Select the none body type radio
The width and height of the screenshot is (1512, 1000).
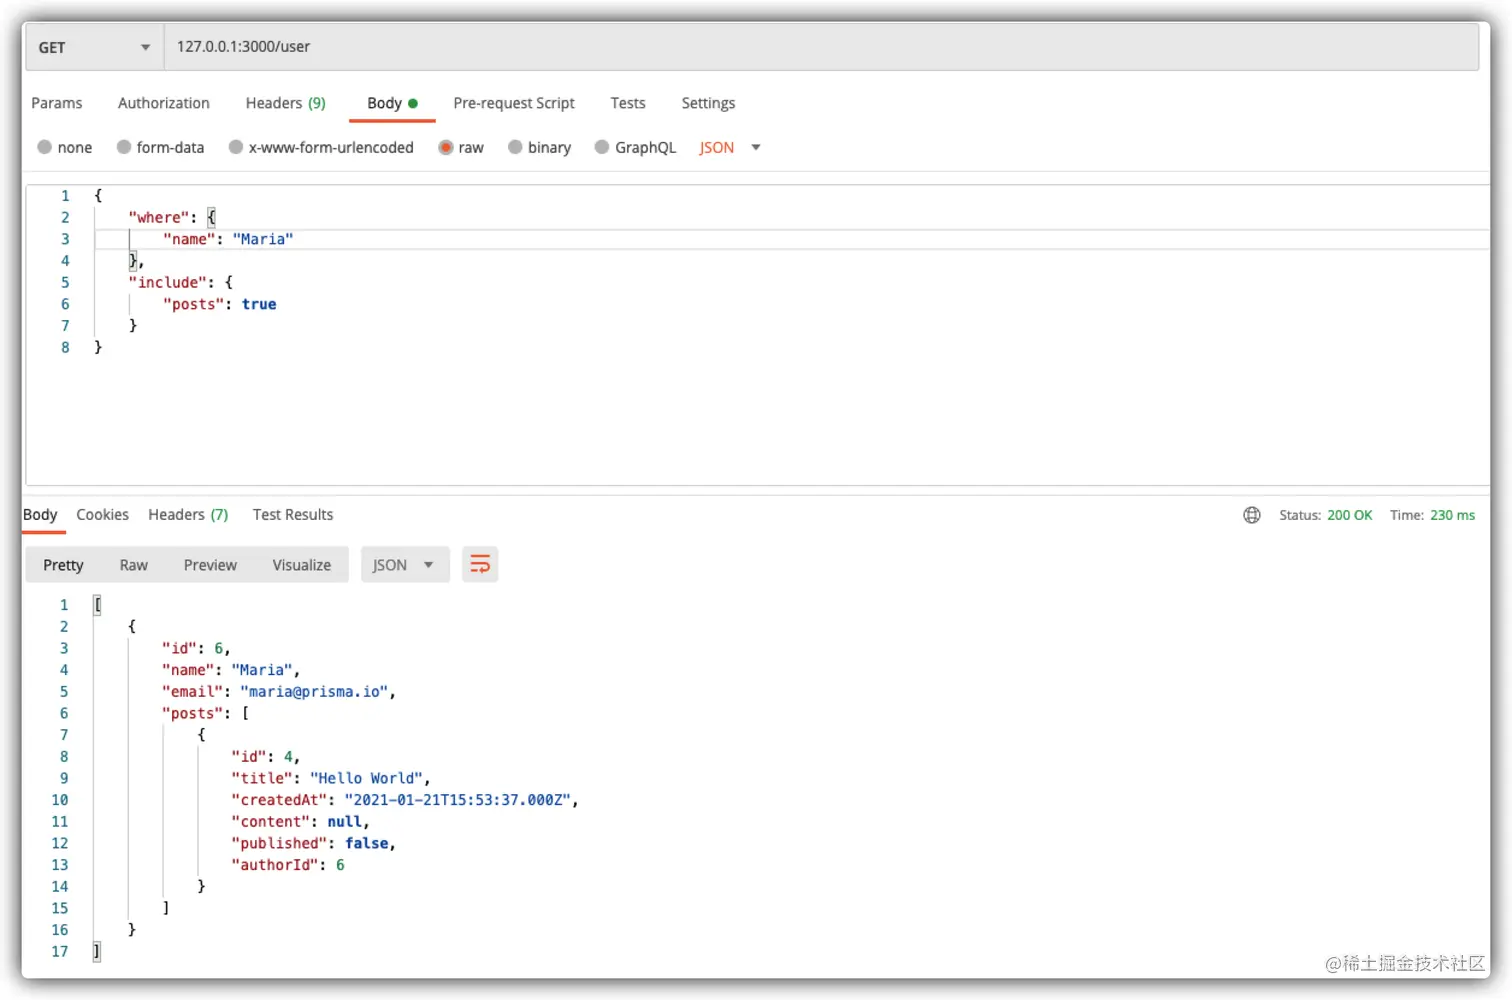(x=44, y=147)
